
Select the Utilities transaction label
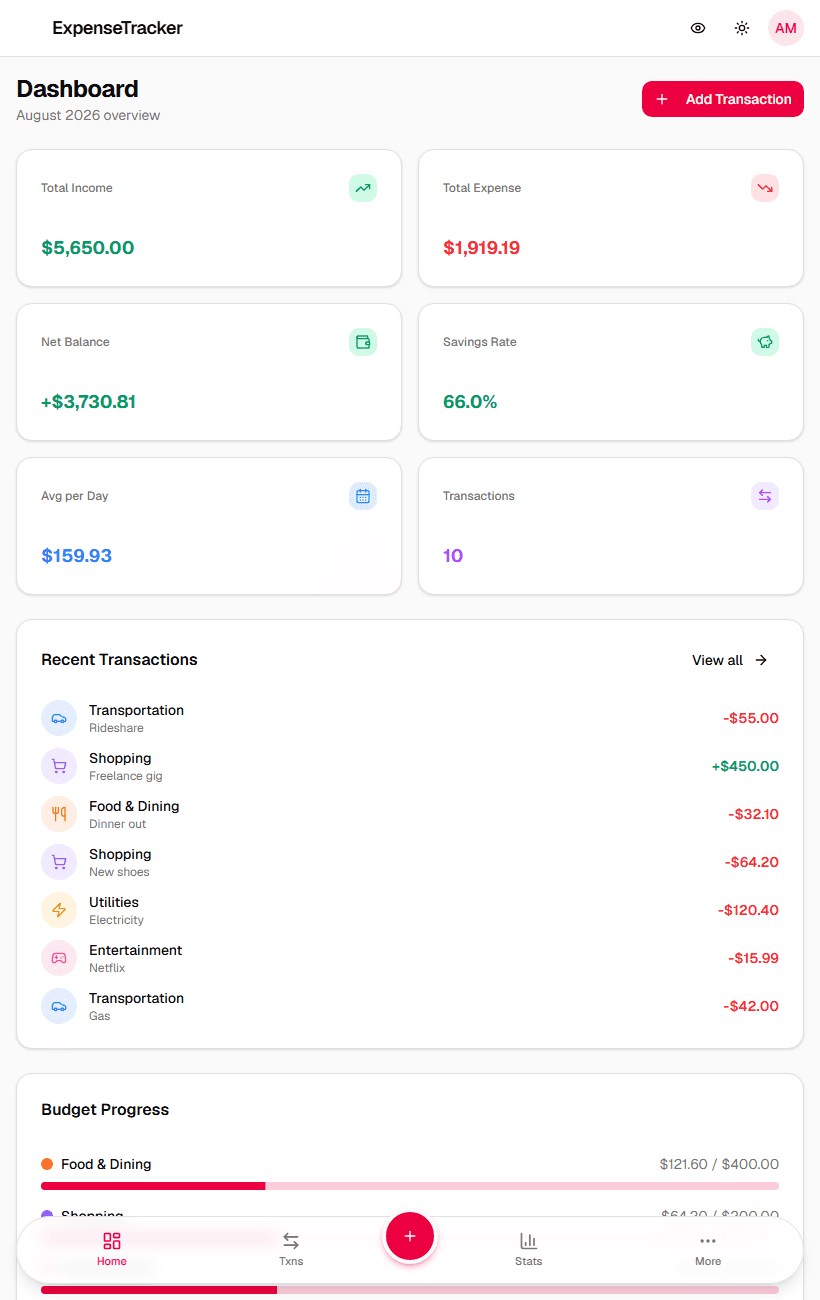[114, 902]
